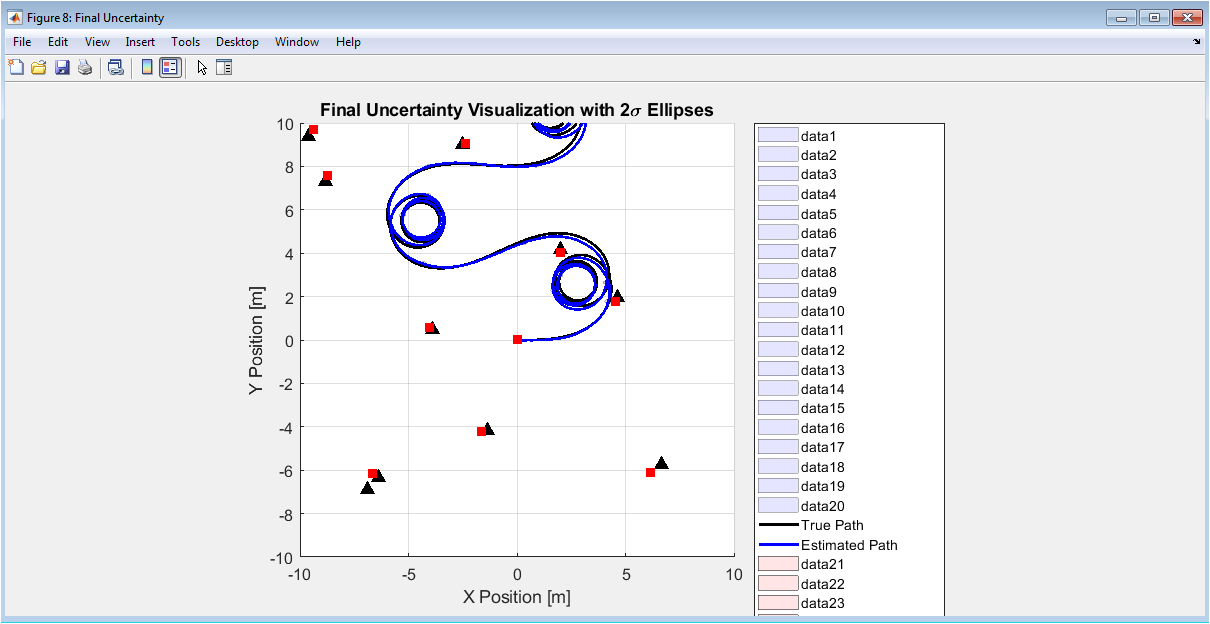
Task: Select the data3 legend label
Action: 819,174
